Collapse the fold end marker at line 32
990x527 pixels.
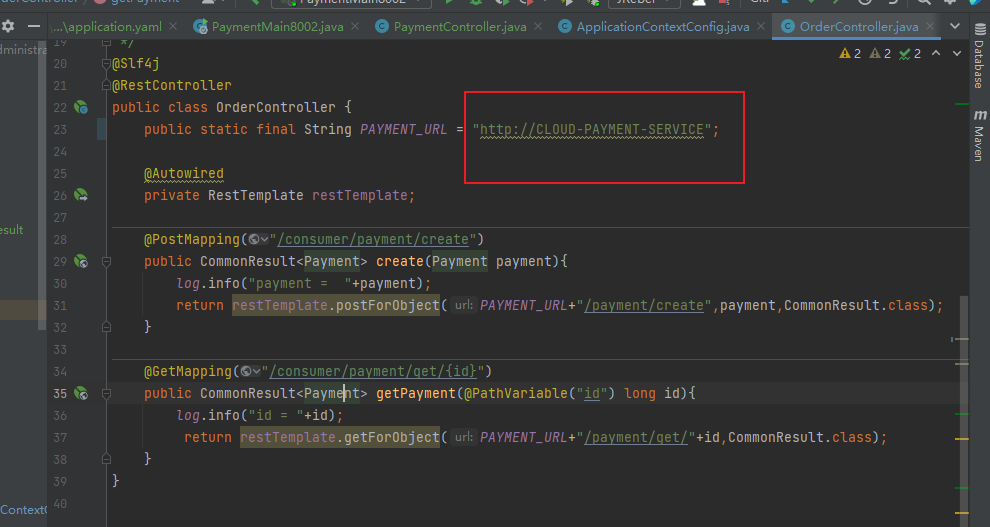click(x=106, y=327)
